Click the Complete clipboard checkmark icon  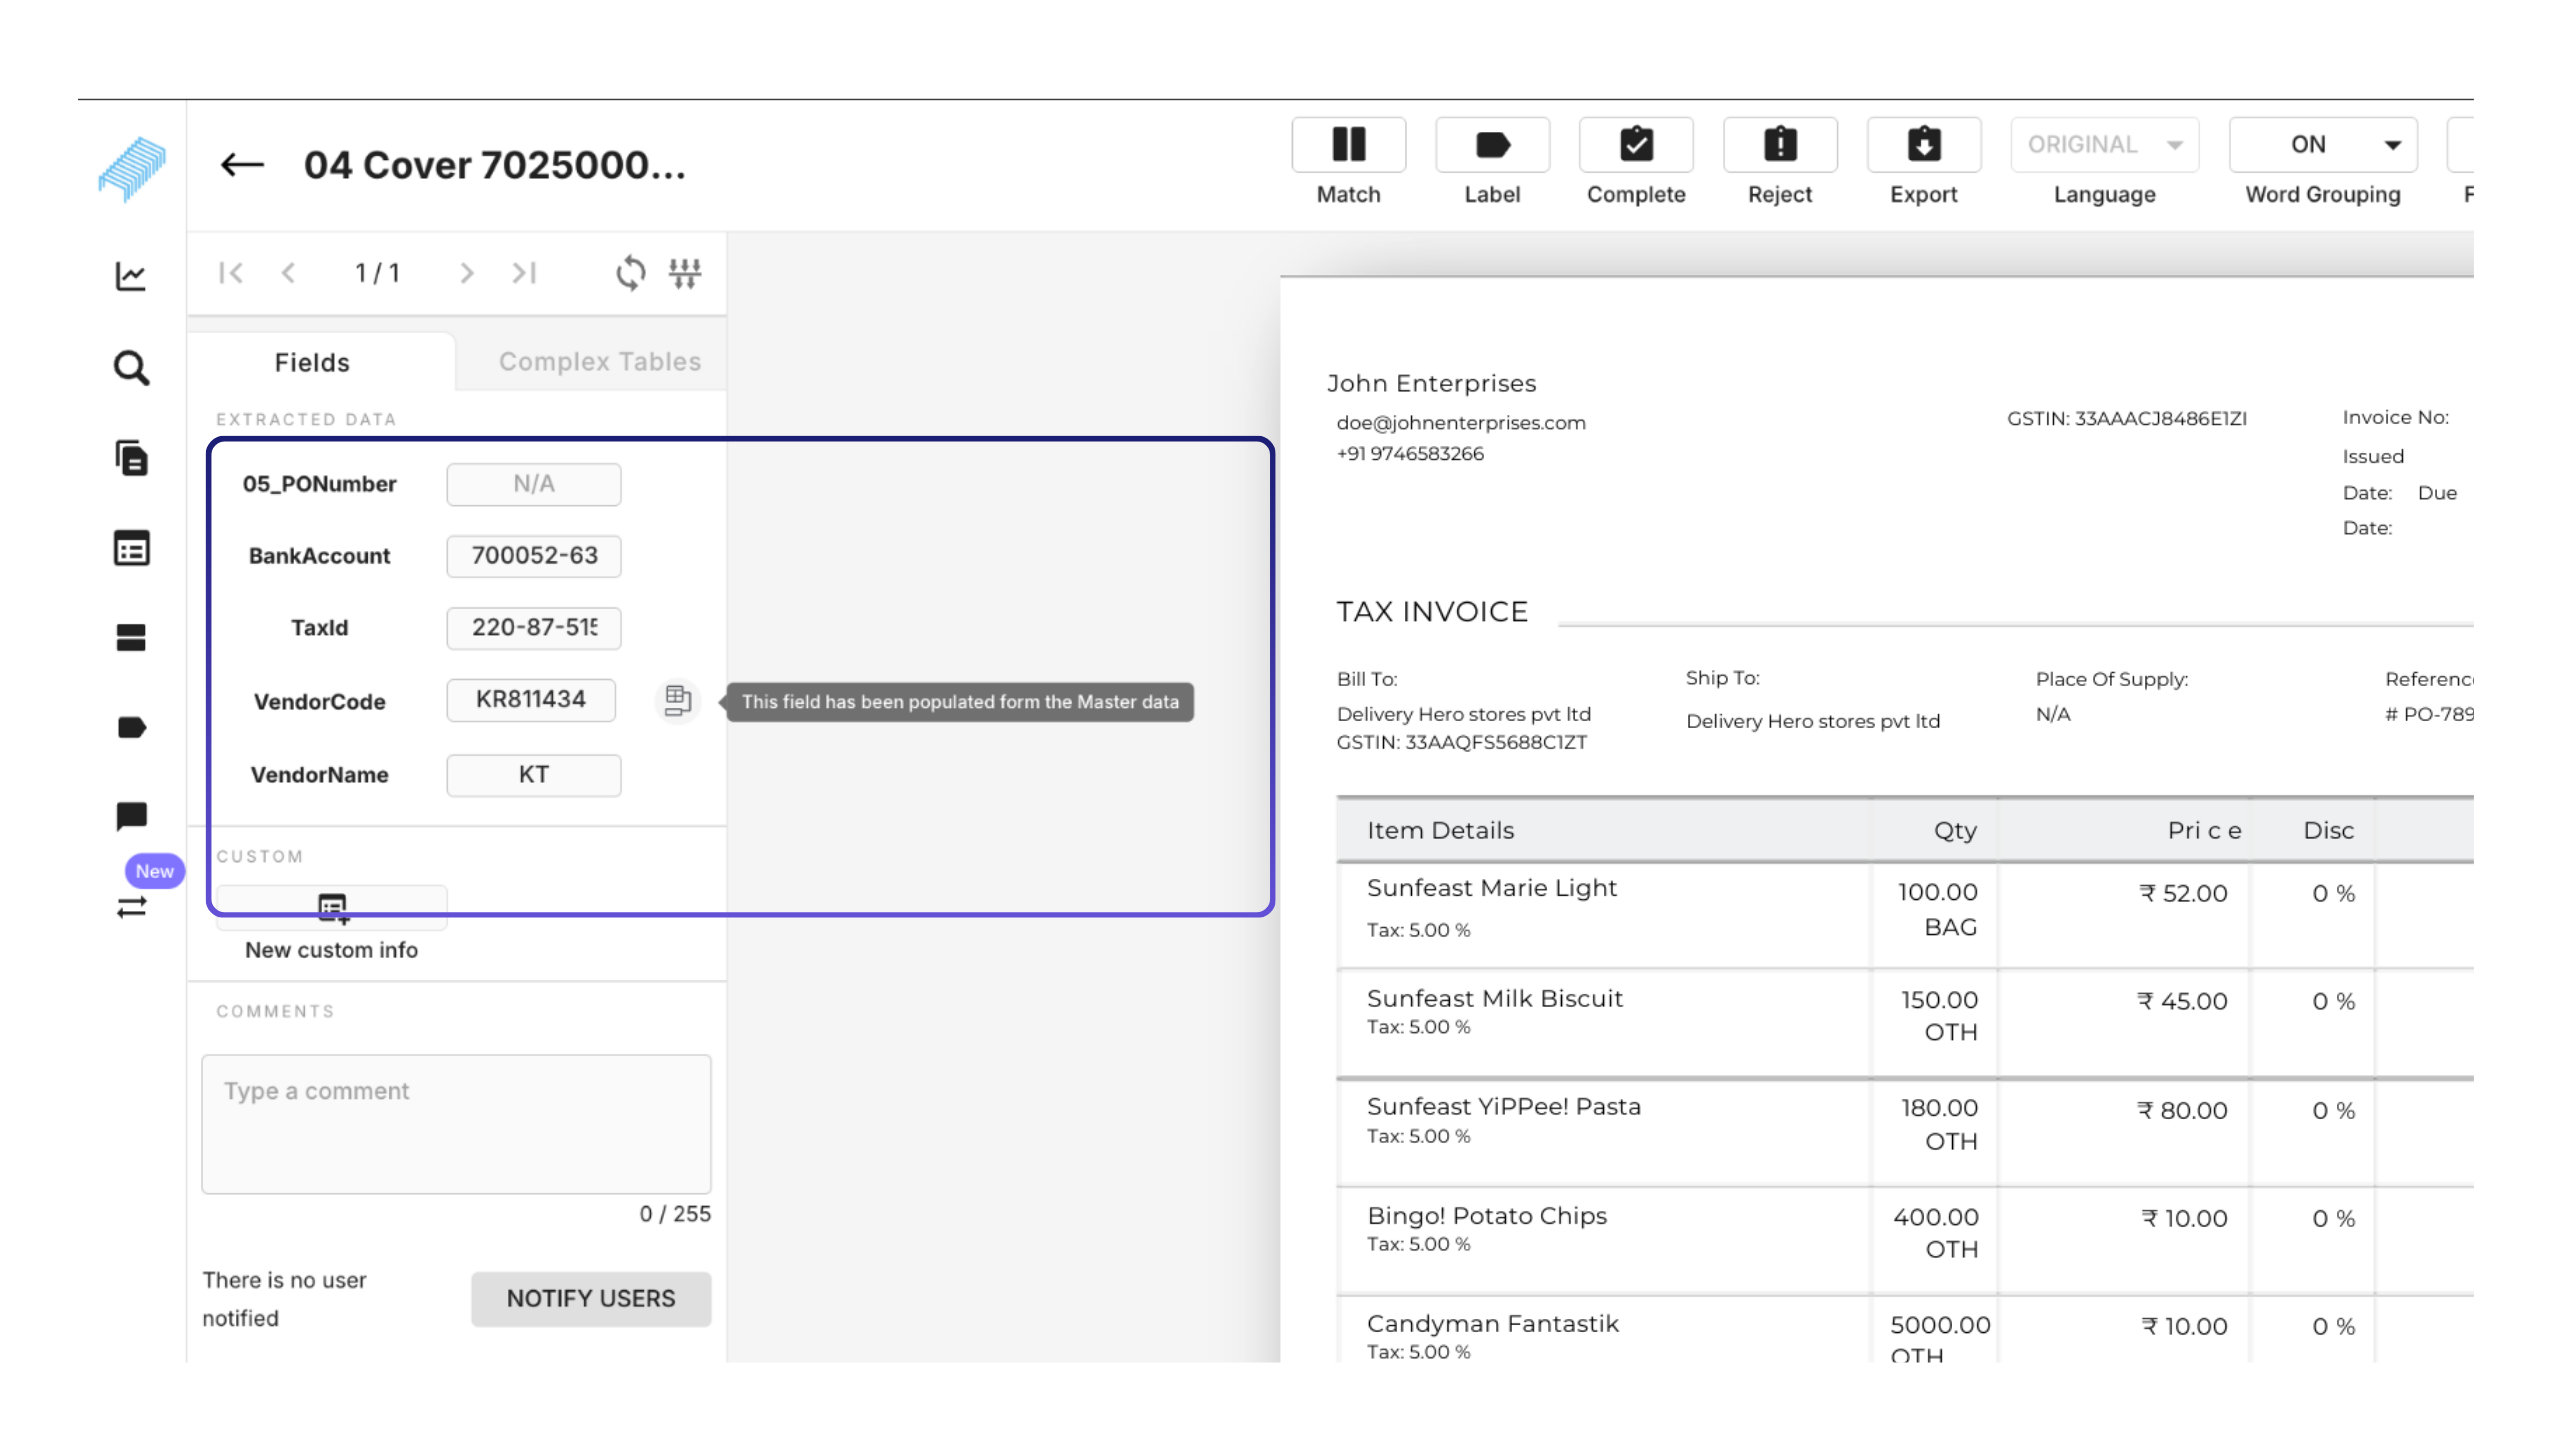[x=1636, y=145]
